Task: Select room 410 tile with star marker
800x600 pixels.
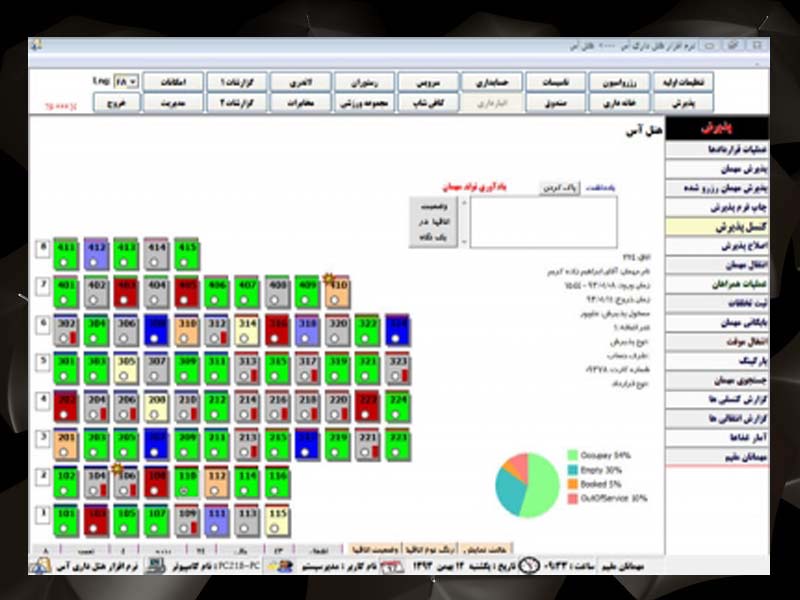Action: click(339, 291)
